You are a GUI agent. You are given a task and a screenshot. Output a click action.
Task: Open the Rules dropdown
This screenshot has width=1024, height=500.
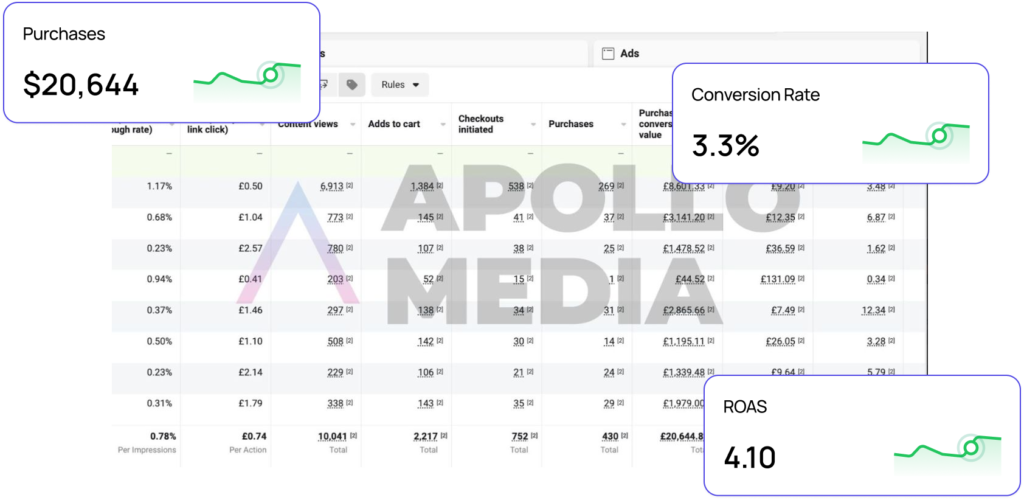click(399, 85)
